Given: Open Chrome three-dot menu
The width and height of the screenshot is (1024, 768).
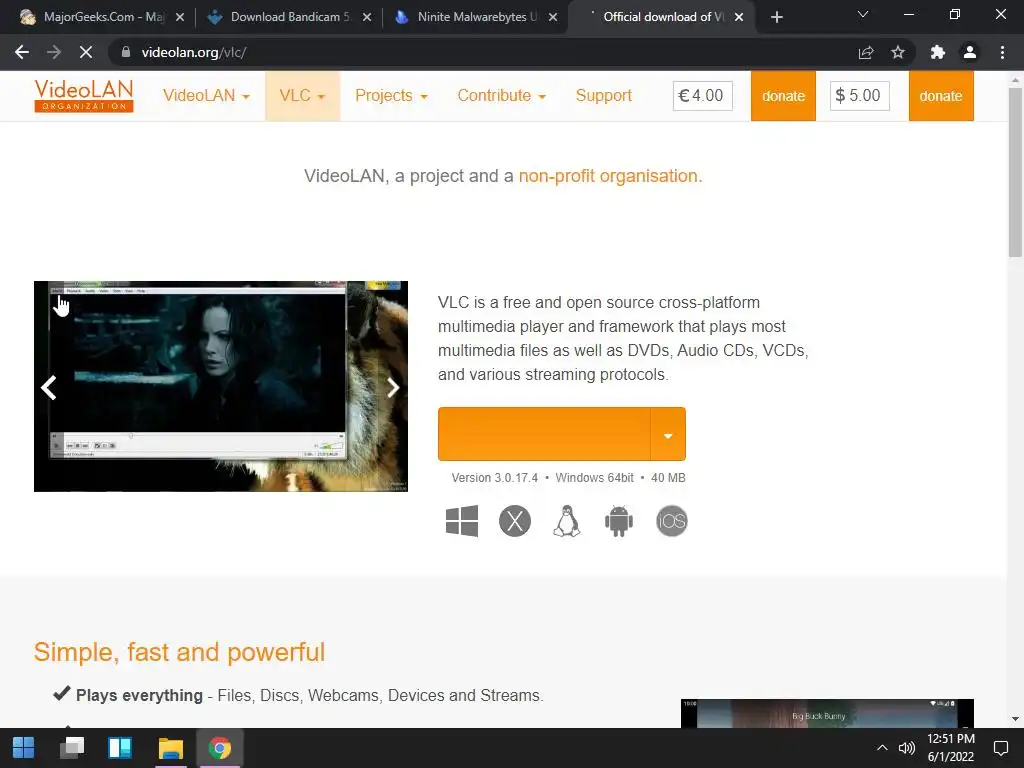Looking at the screenshot, I should coord(1002,52).
